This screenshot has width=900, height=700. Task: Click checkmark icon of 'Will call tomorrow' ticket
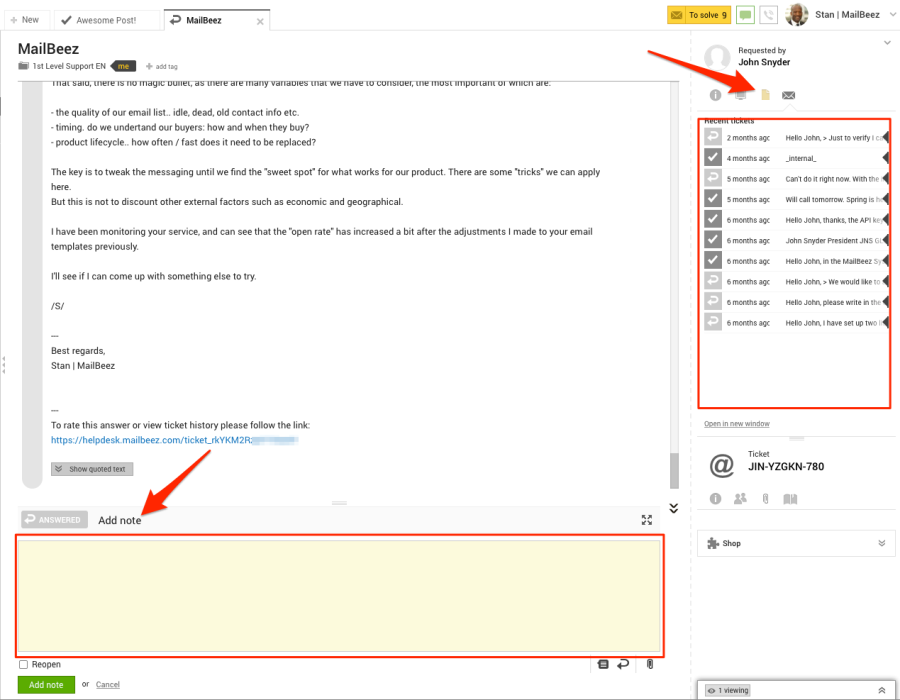[x=713, y=199]
